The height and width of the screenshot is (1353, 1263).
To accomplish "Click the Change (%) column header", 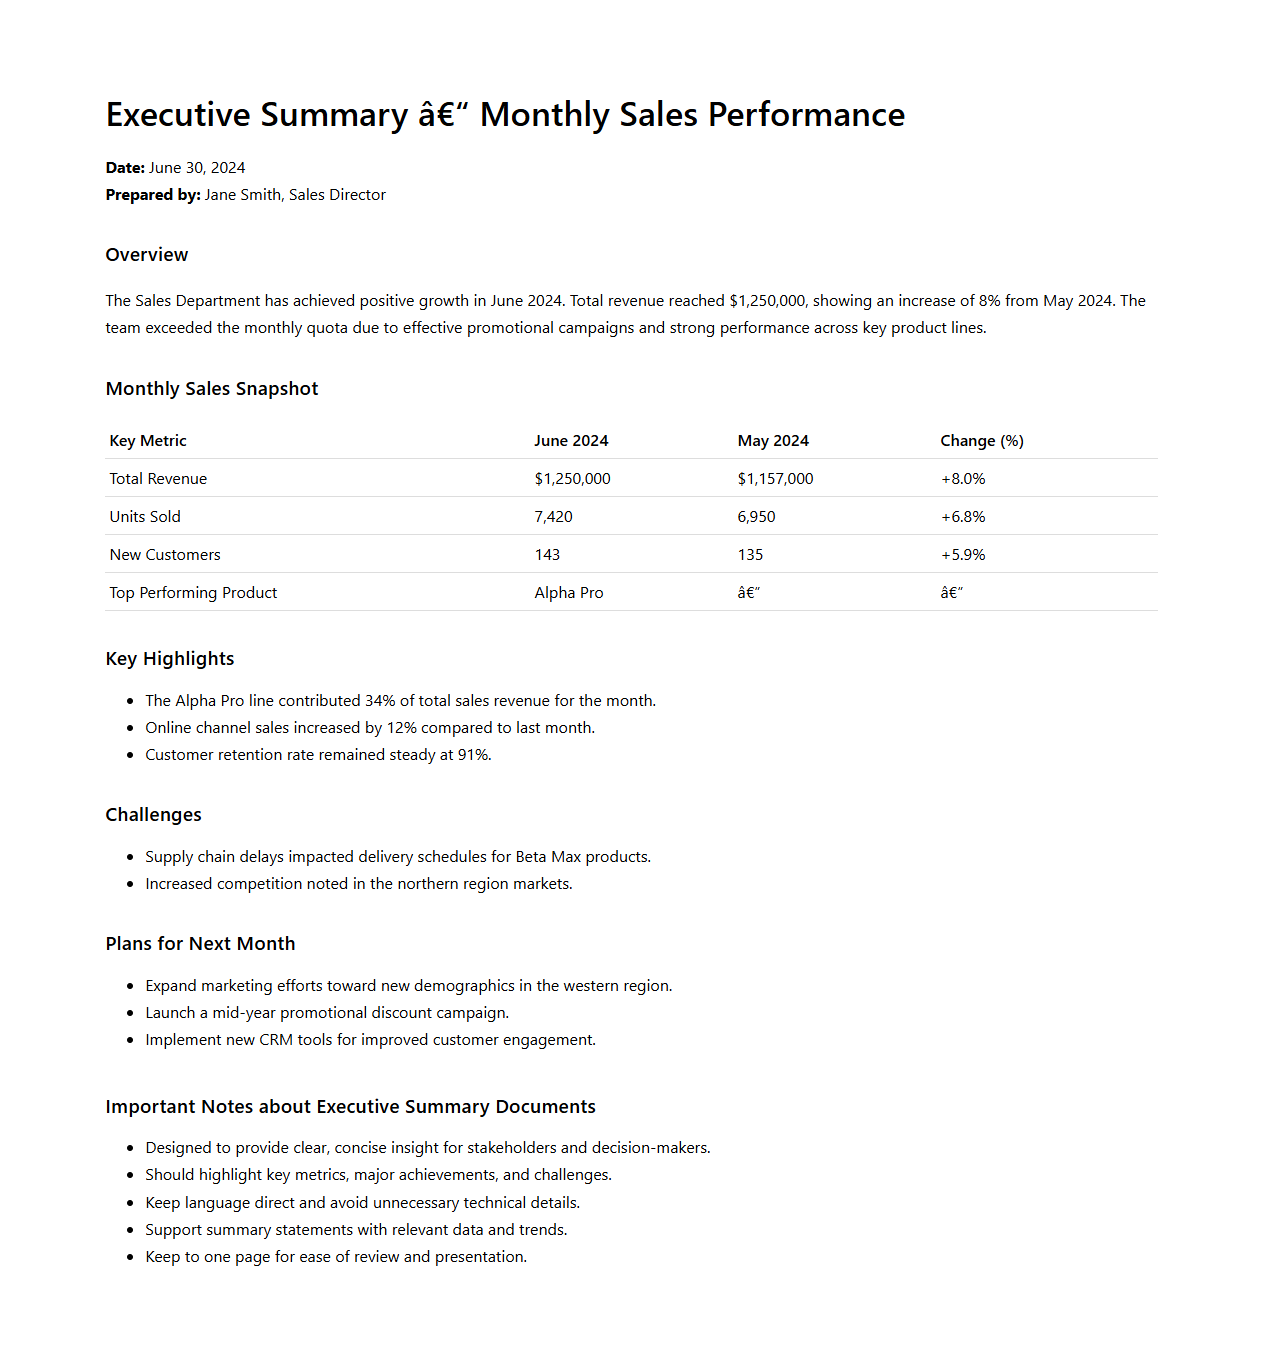I will 982,441.
